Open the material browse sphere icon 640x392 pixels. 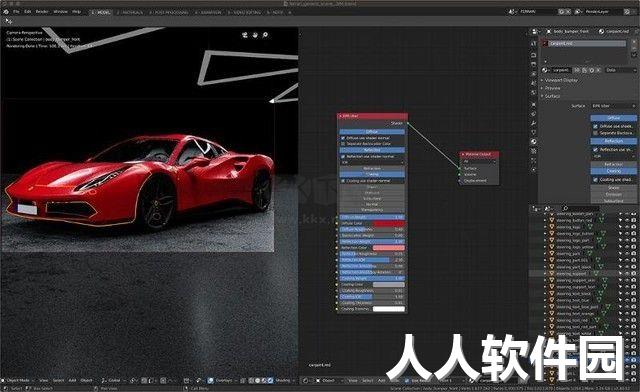544,70
